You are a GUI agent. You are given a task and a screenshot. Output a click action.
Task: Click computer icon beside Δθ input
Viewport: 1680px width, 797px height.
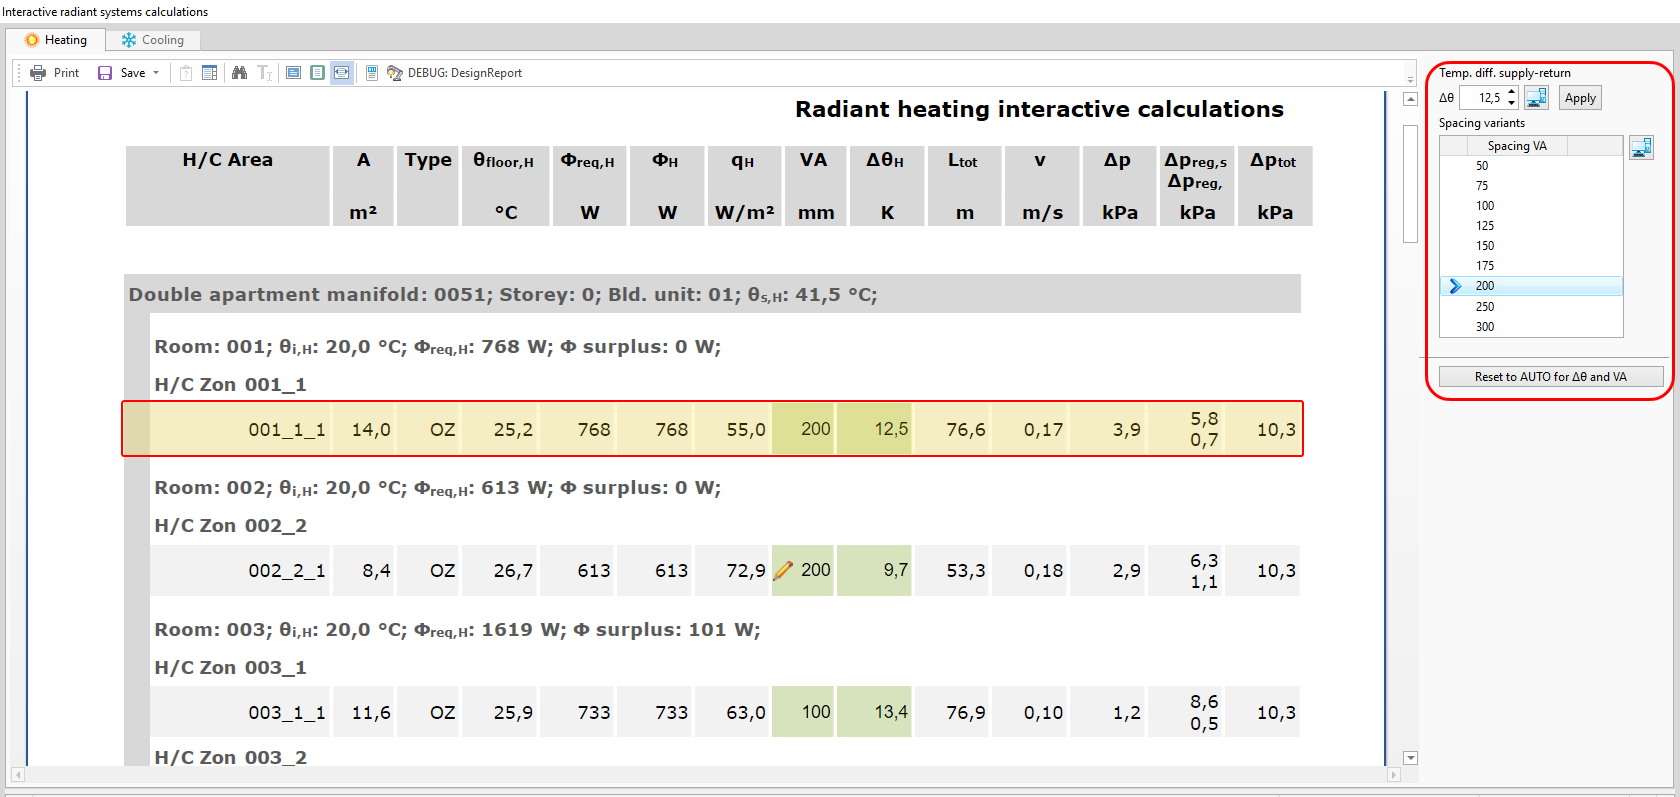coord(1536,97)
